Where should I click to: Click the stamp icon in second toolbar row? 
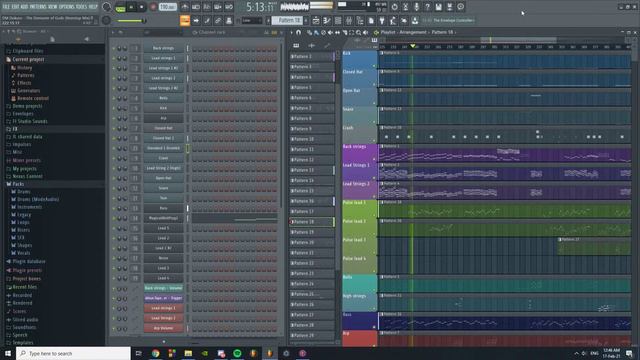[229, 20]
